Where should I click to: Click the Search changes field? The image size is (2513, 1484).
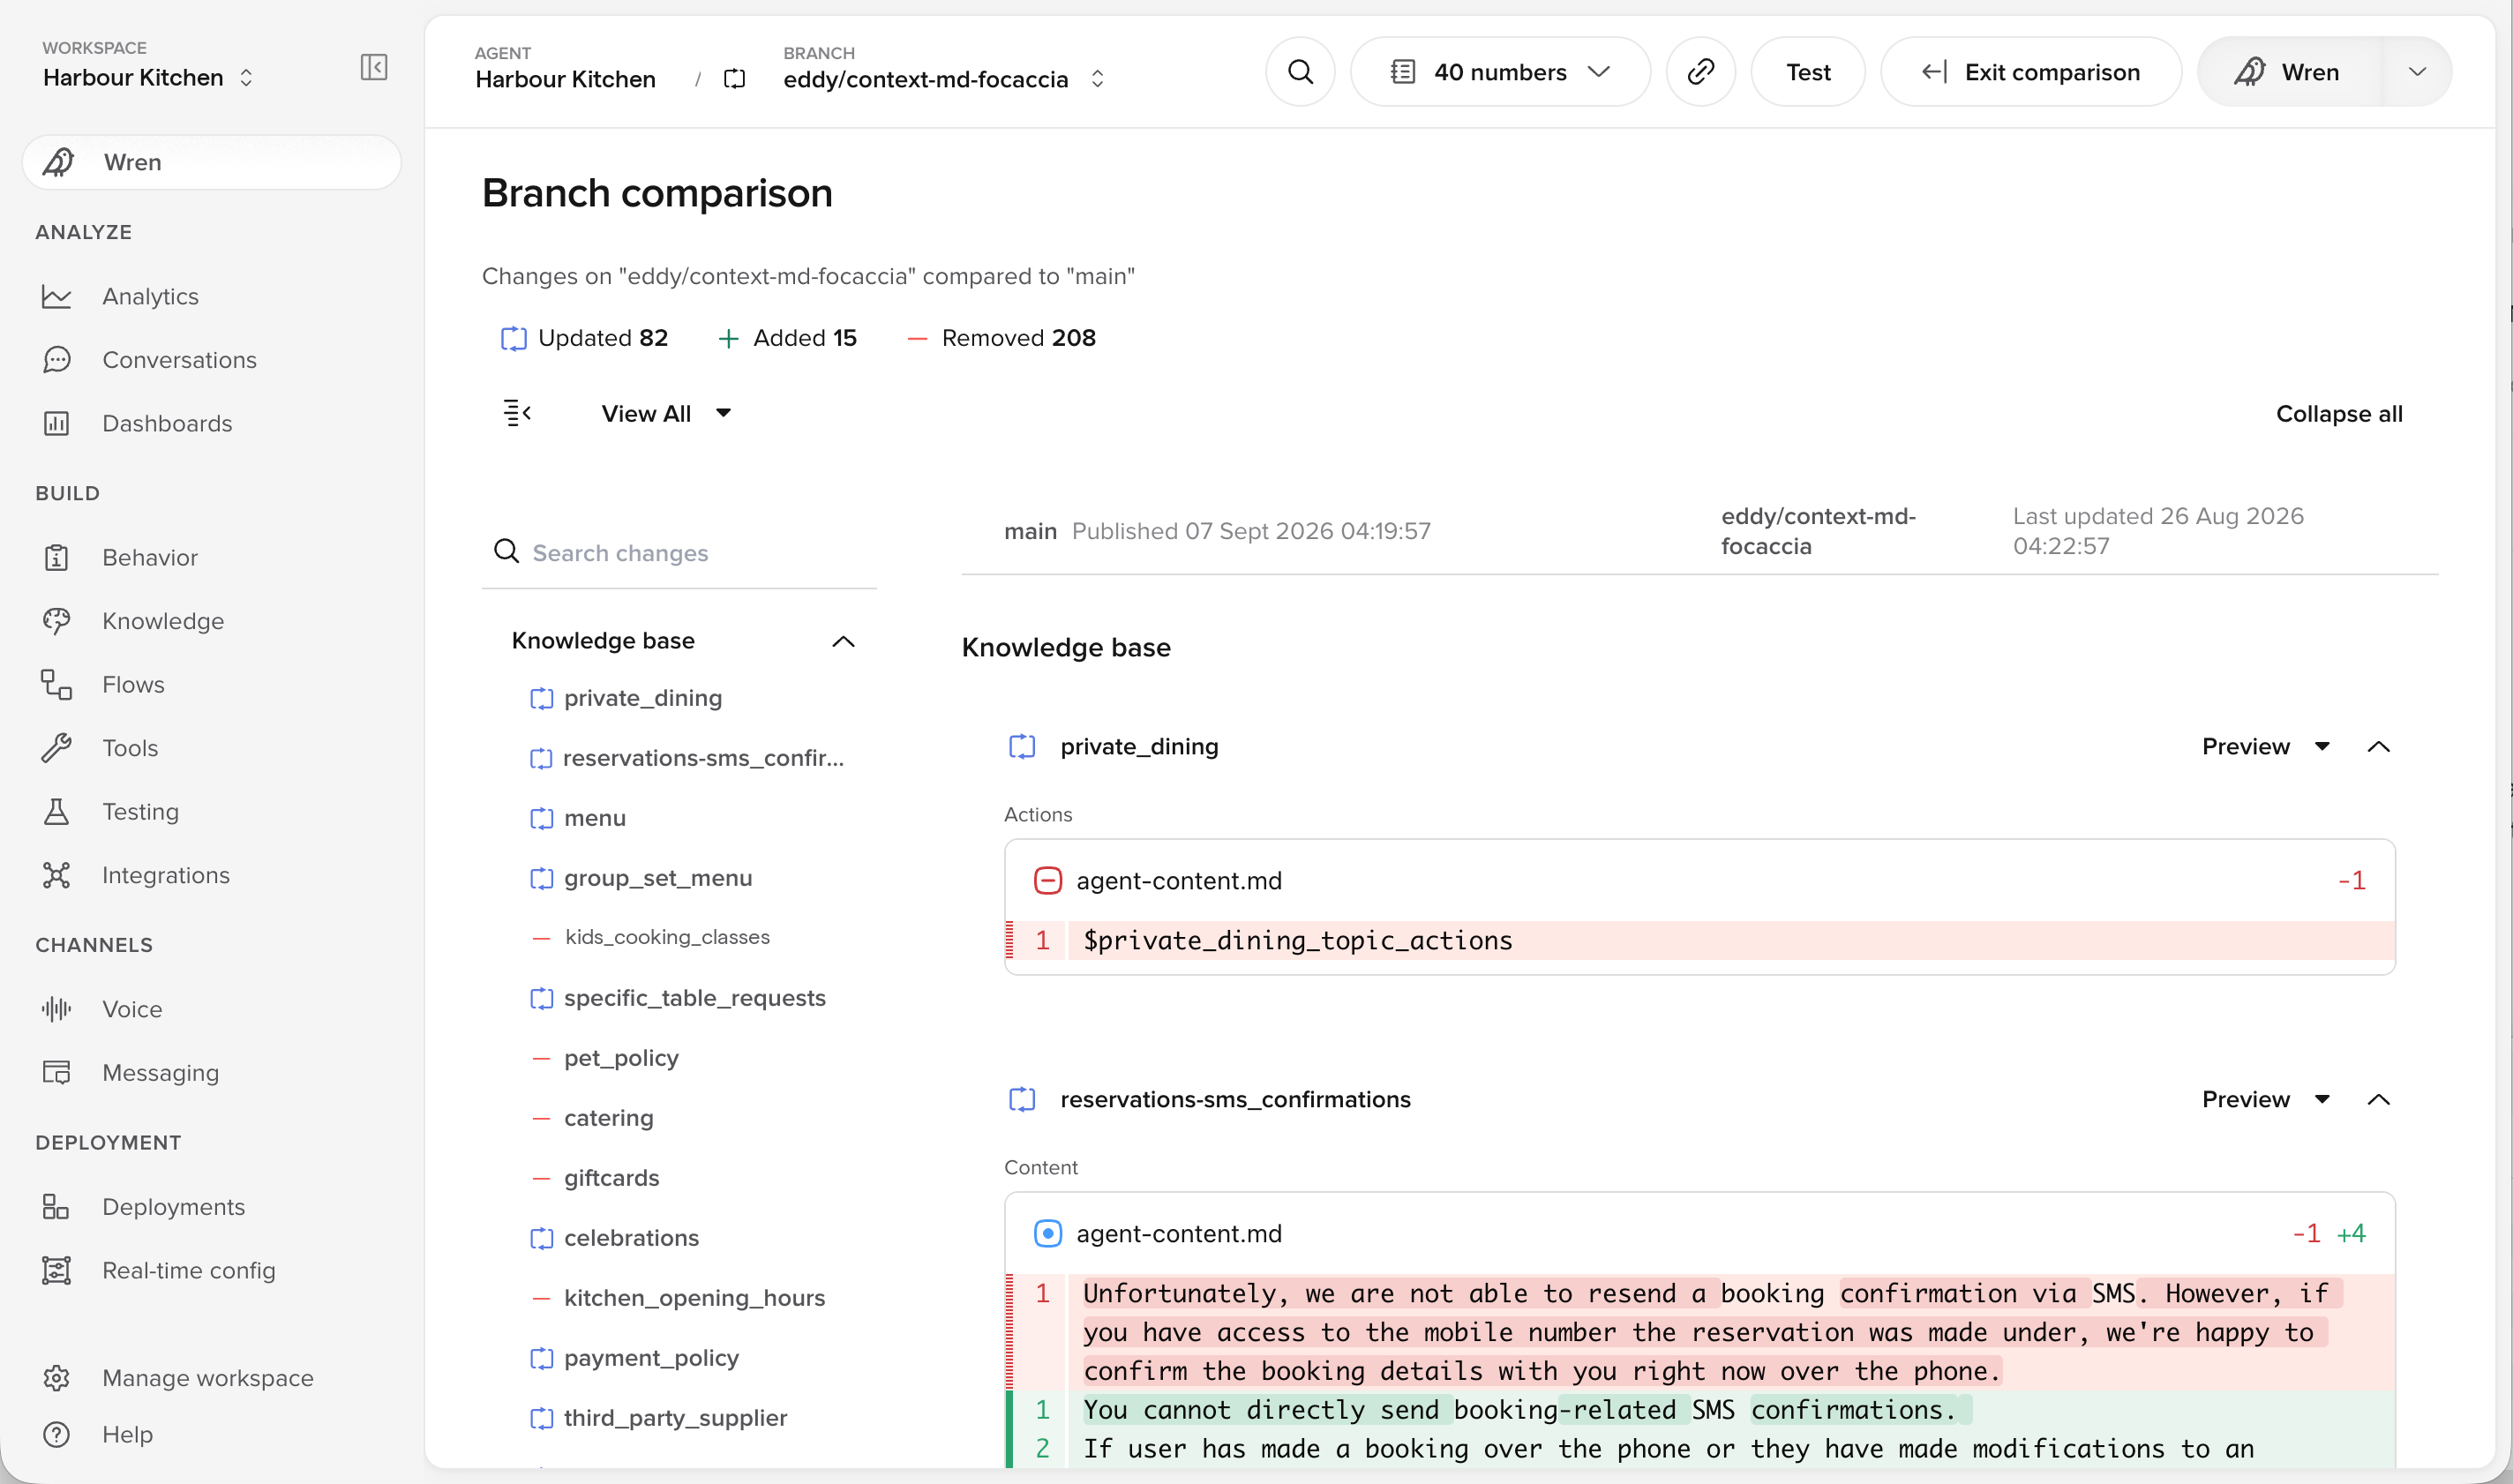pos(679,553)
